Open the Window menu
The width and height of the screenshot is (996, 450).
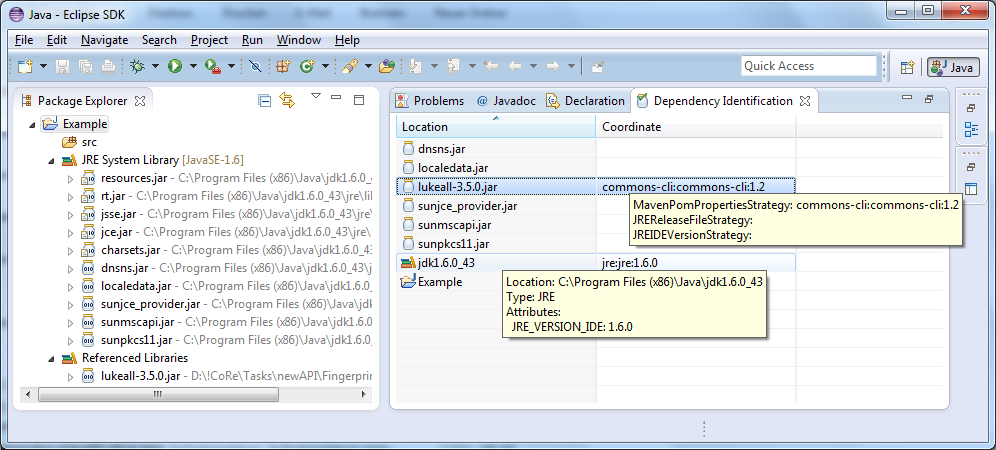click(x=299, y=40)
